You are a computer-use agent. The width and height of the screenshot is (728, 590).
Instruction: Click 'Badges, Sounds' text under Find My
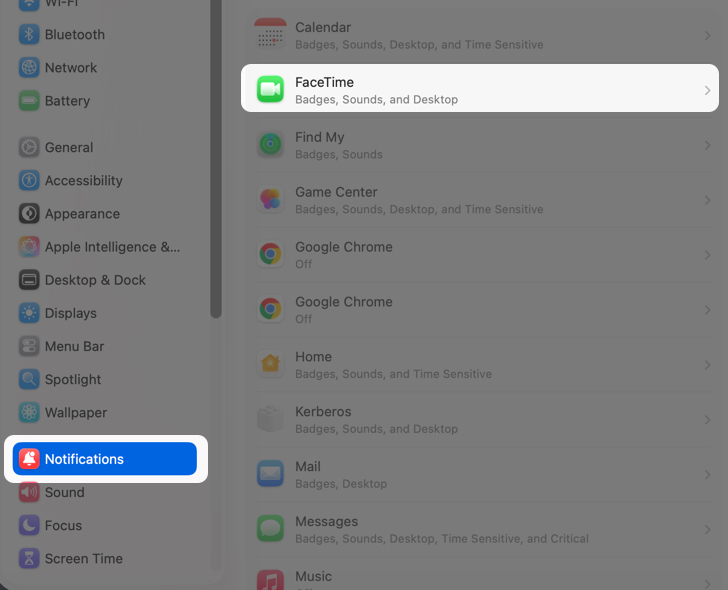point(339,154)
